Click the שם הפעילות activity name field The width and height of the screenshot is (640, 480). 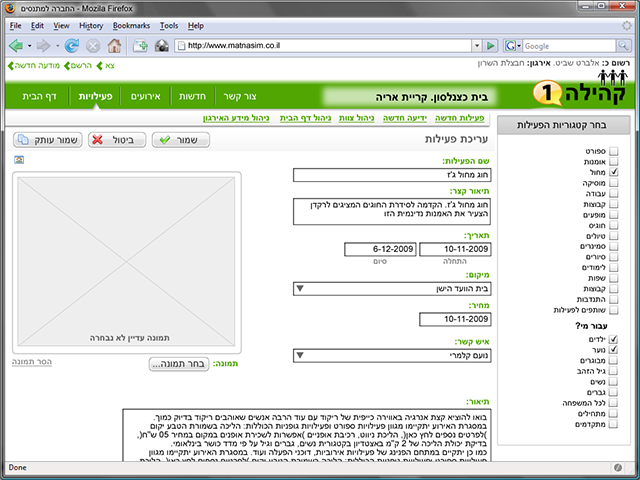[392, 175]
